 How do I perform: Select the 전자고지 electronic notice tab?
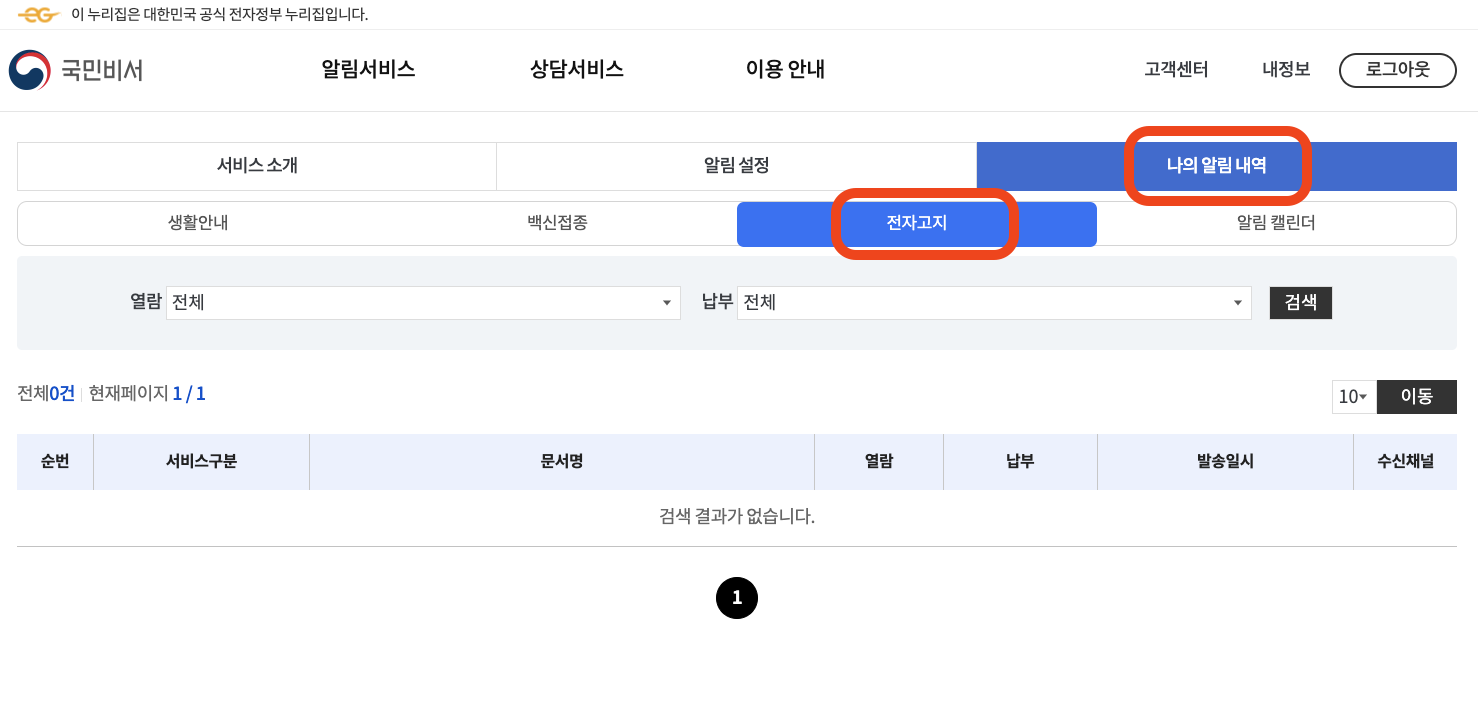[x=916, y=223]
